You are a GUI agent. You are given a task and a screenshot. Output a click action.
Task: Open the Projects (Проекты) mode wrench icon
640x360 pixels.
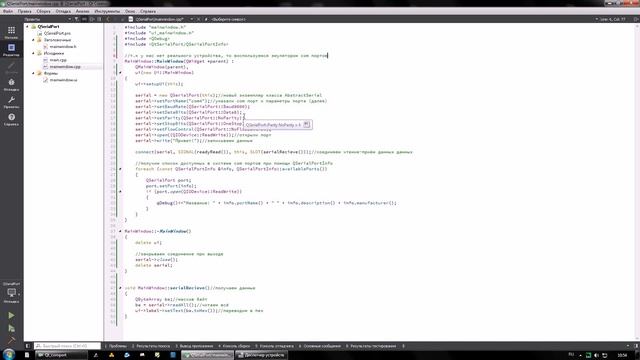click(x=11, y=102)
